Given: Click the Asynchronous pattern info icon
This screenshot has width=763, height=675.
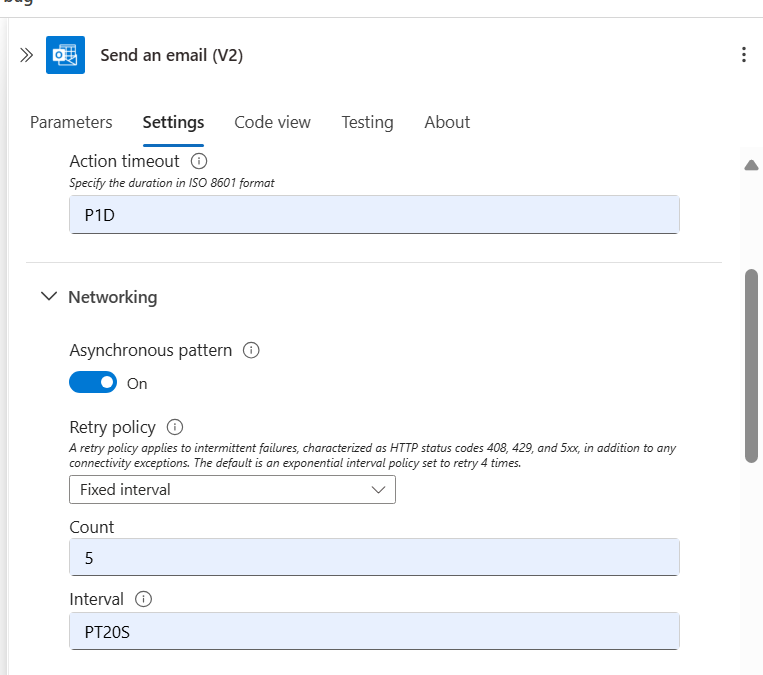Looking at the screenshot, I should (x=251, y=351).
